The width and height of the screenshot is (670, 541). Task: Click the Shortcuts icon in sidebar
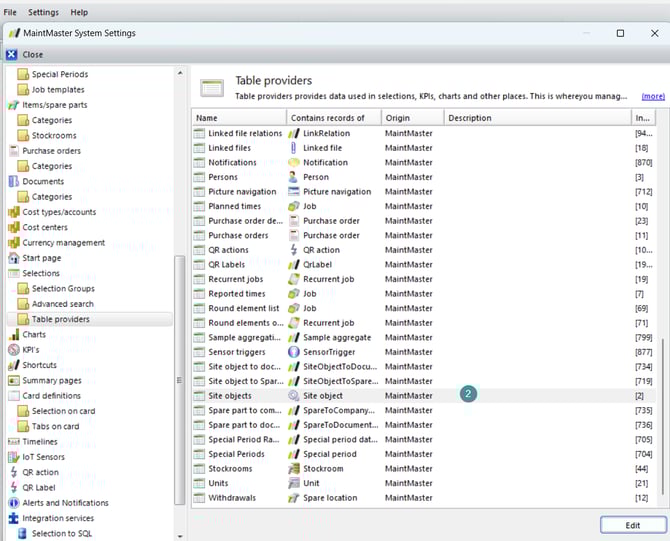click(14, 365)
